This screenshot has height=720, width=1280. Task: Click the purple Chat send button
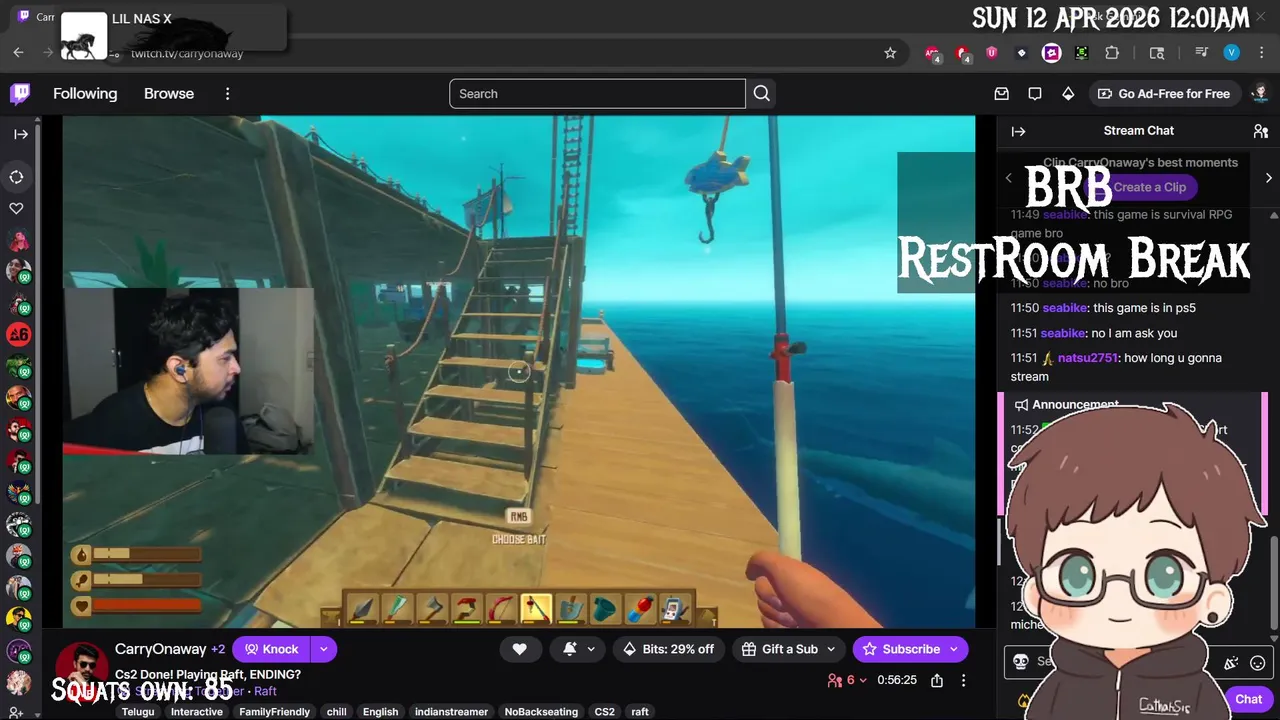[1248, 699]
